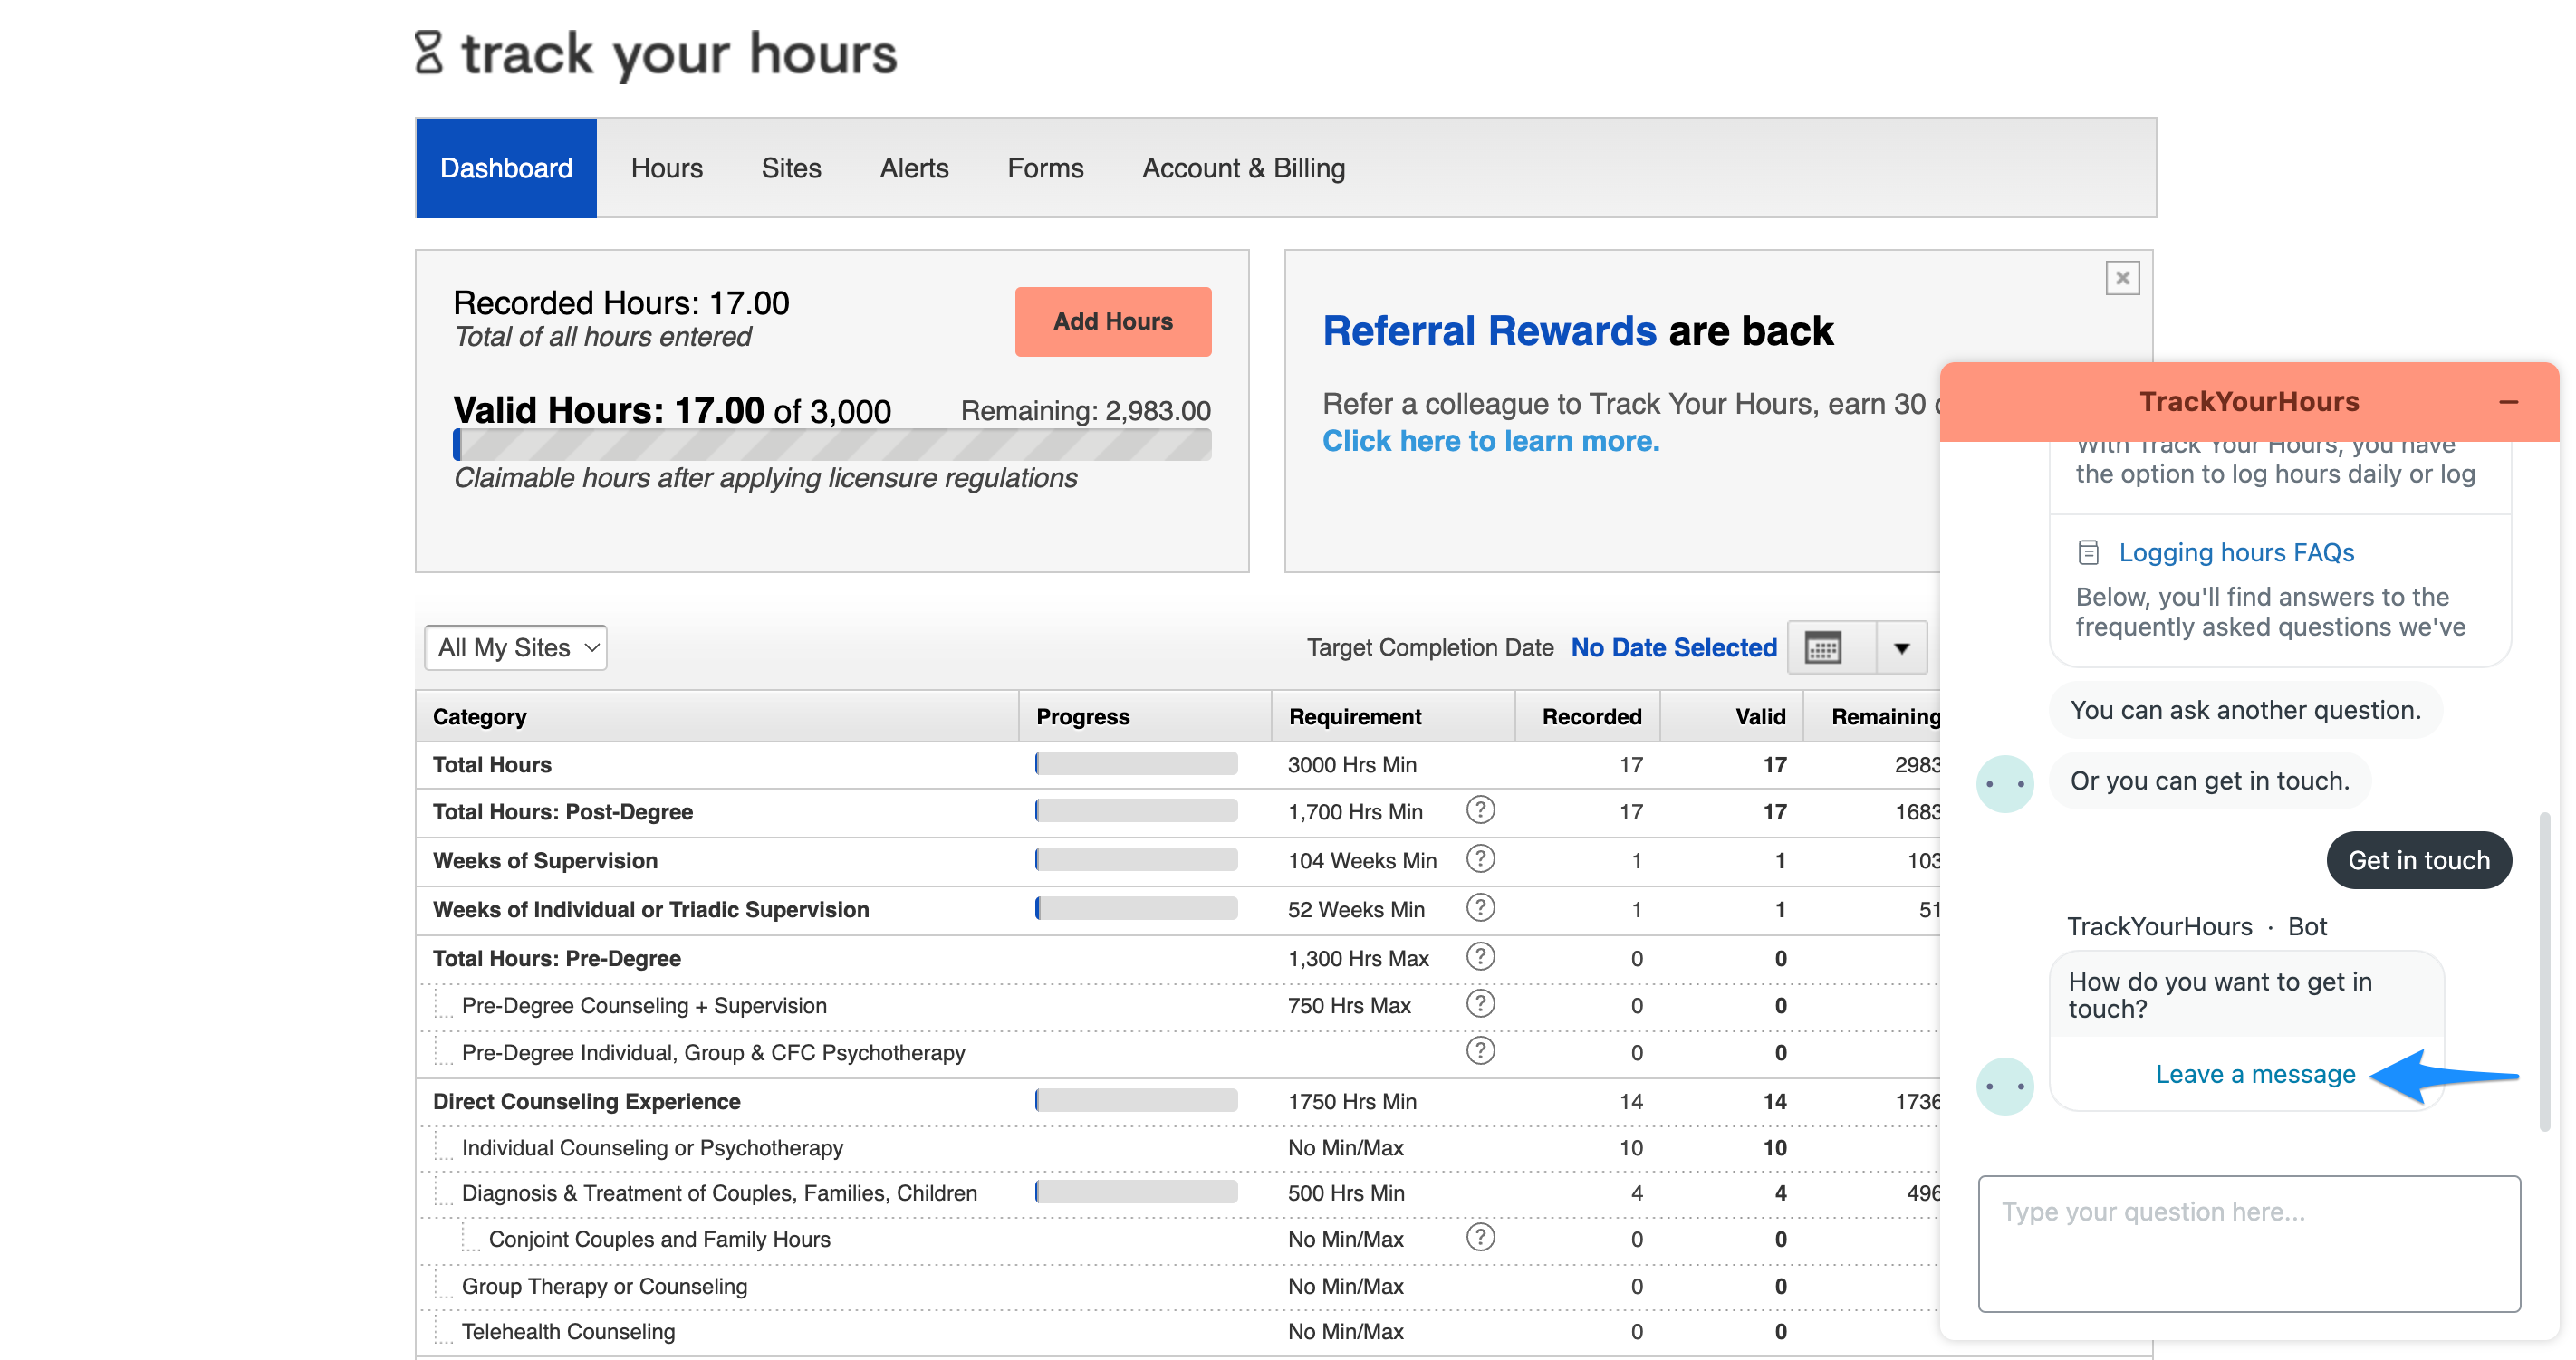Open the Account & Billing tab

[x=1243, y=168]
